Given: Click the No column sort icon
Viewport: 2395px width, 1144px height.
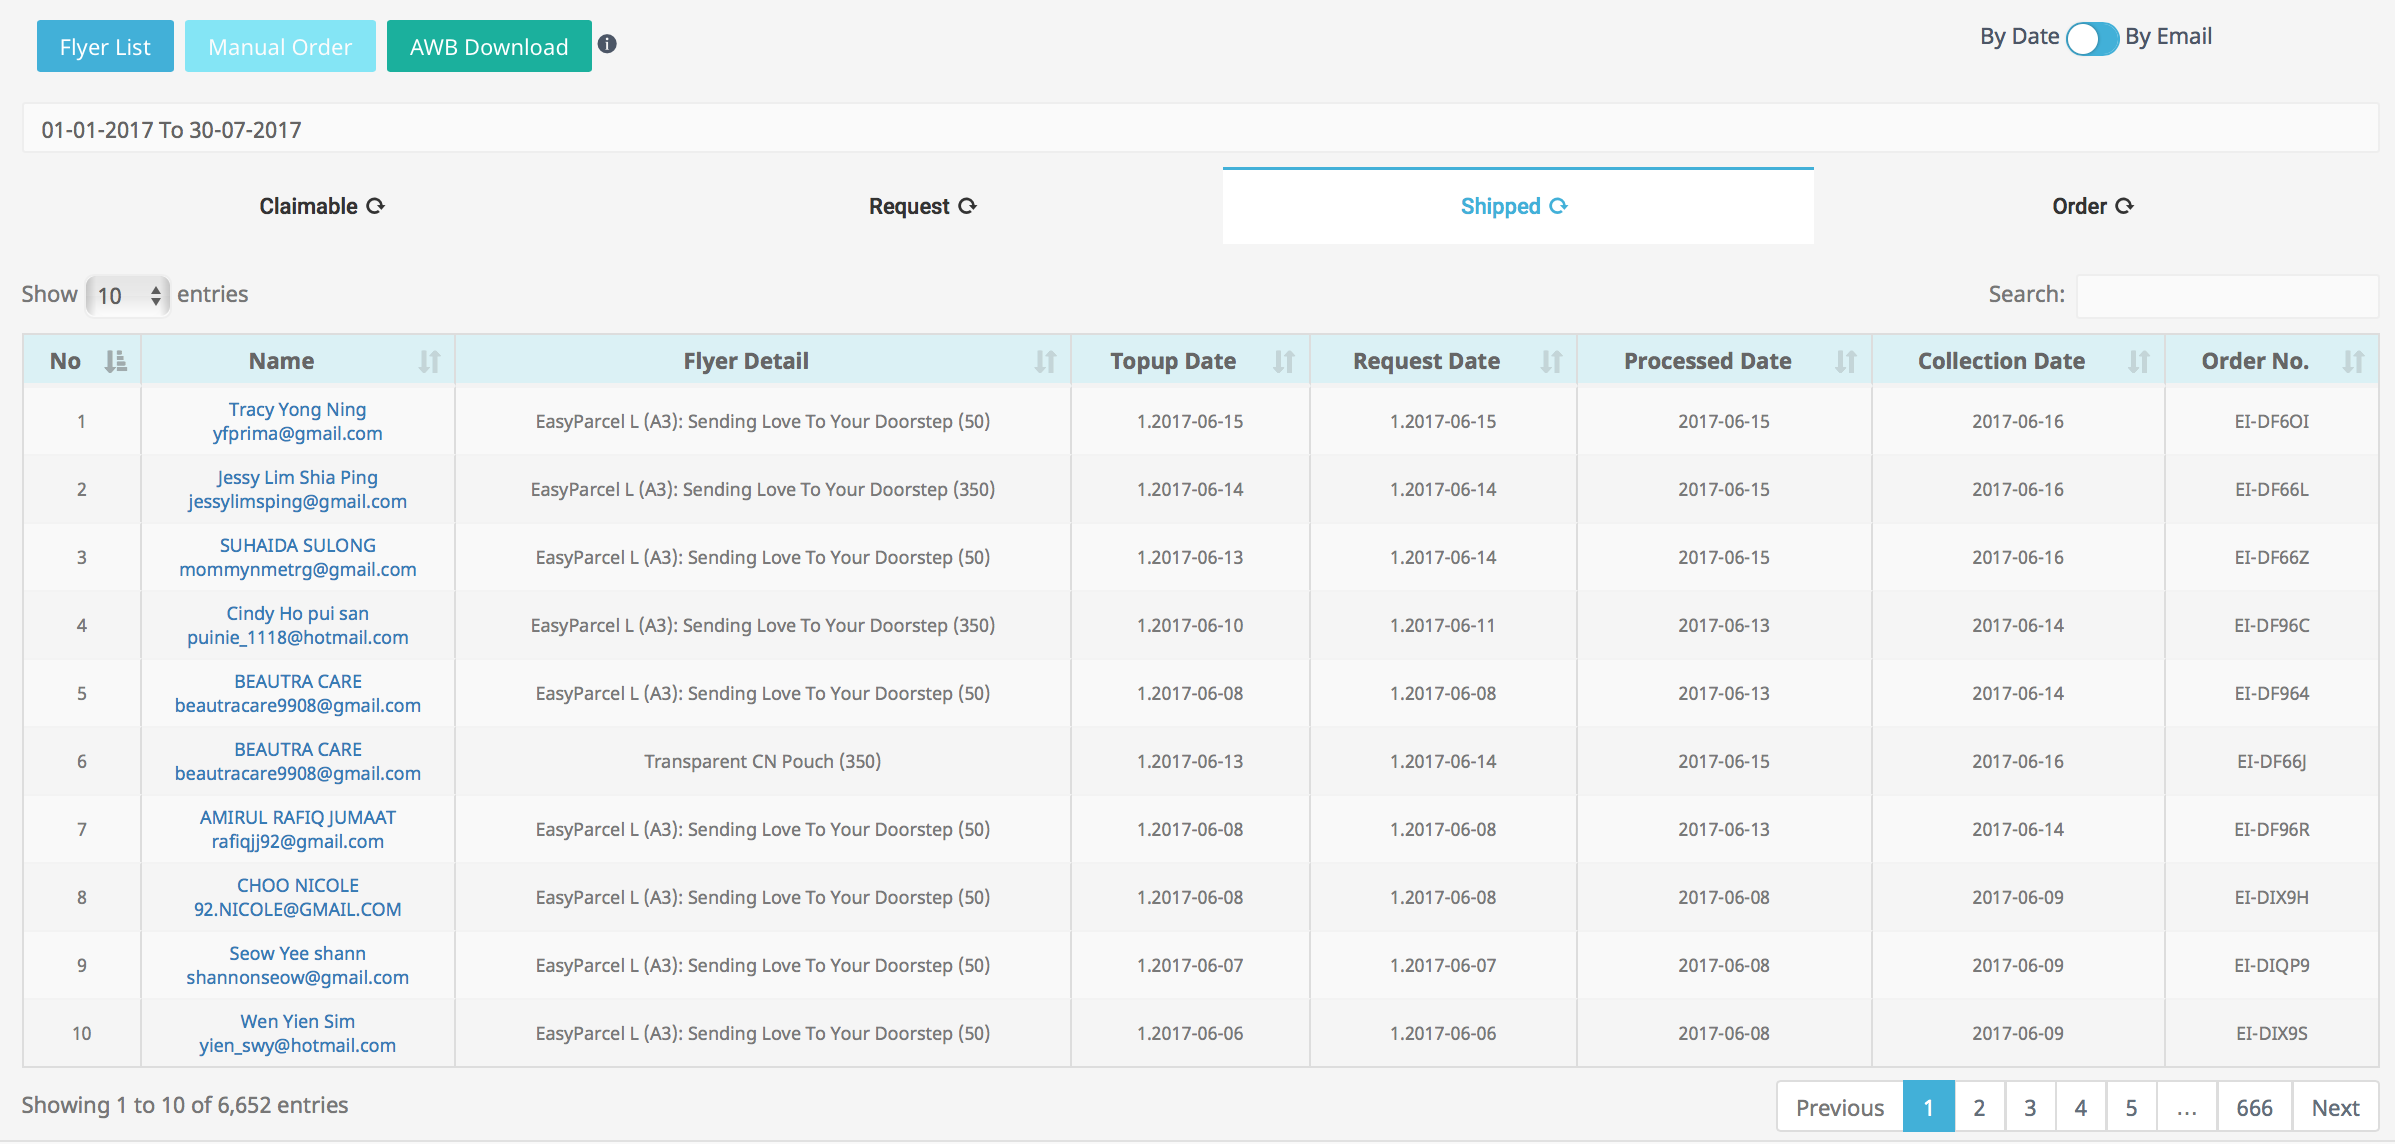Looking at the screenshot, I should [116, 361].
